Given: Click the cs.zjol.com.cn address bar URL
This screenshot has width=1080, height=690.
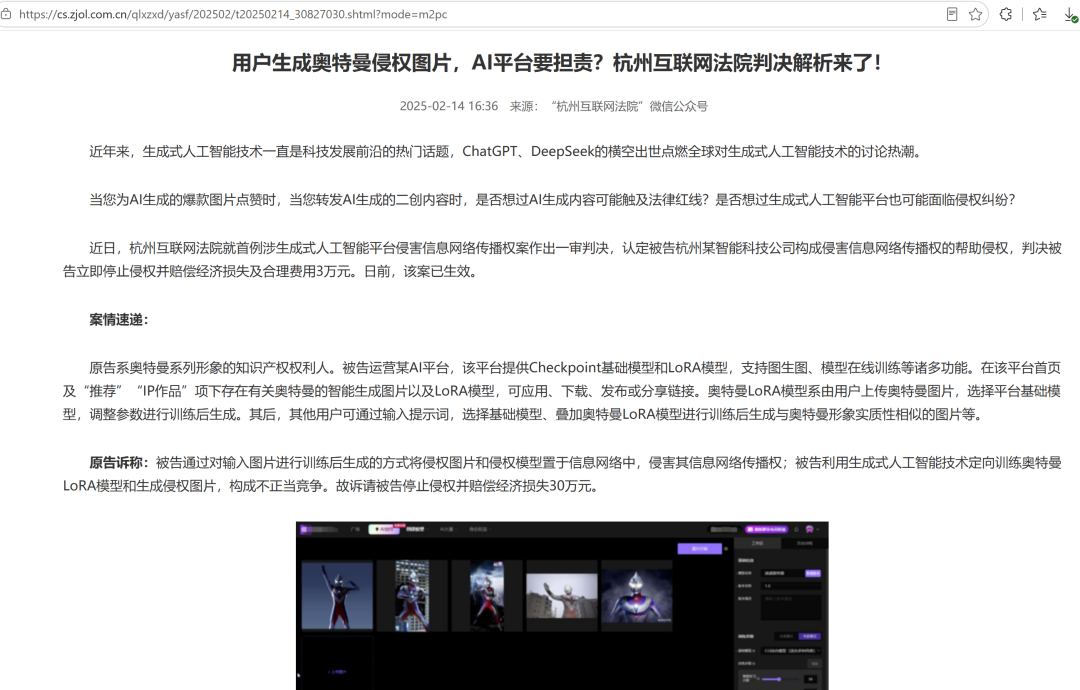Looking at the screenshot, I should [x=233, y=14].
